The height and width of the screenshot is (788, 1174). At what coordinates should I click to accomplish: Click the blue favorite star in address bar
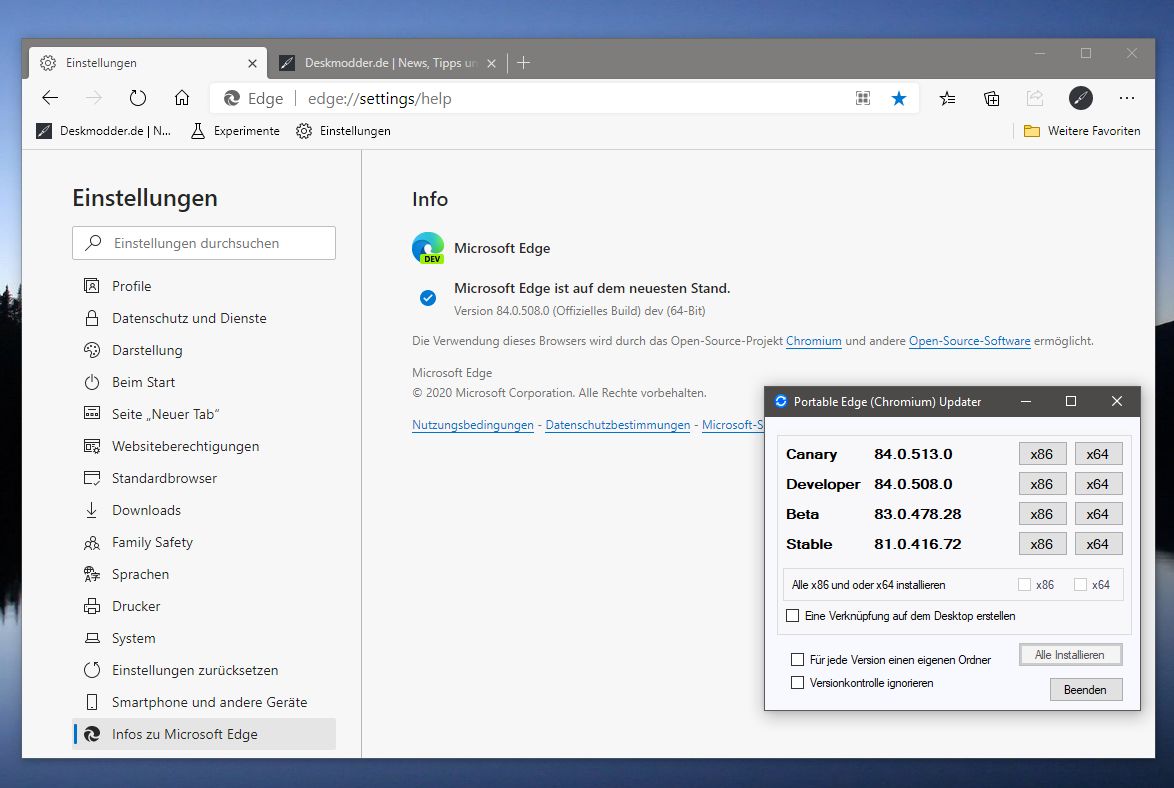click(898, 98)
